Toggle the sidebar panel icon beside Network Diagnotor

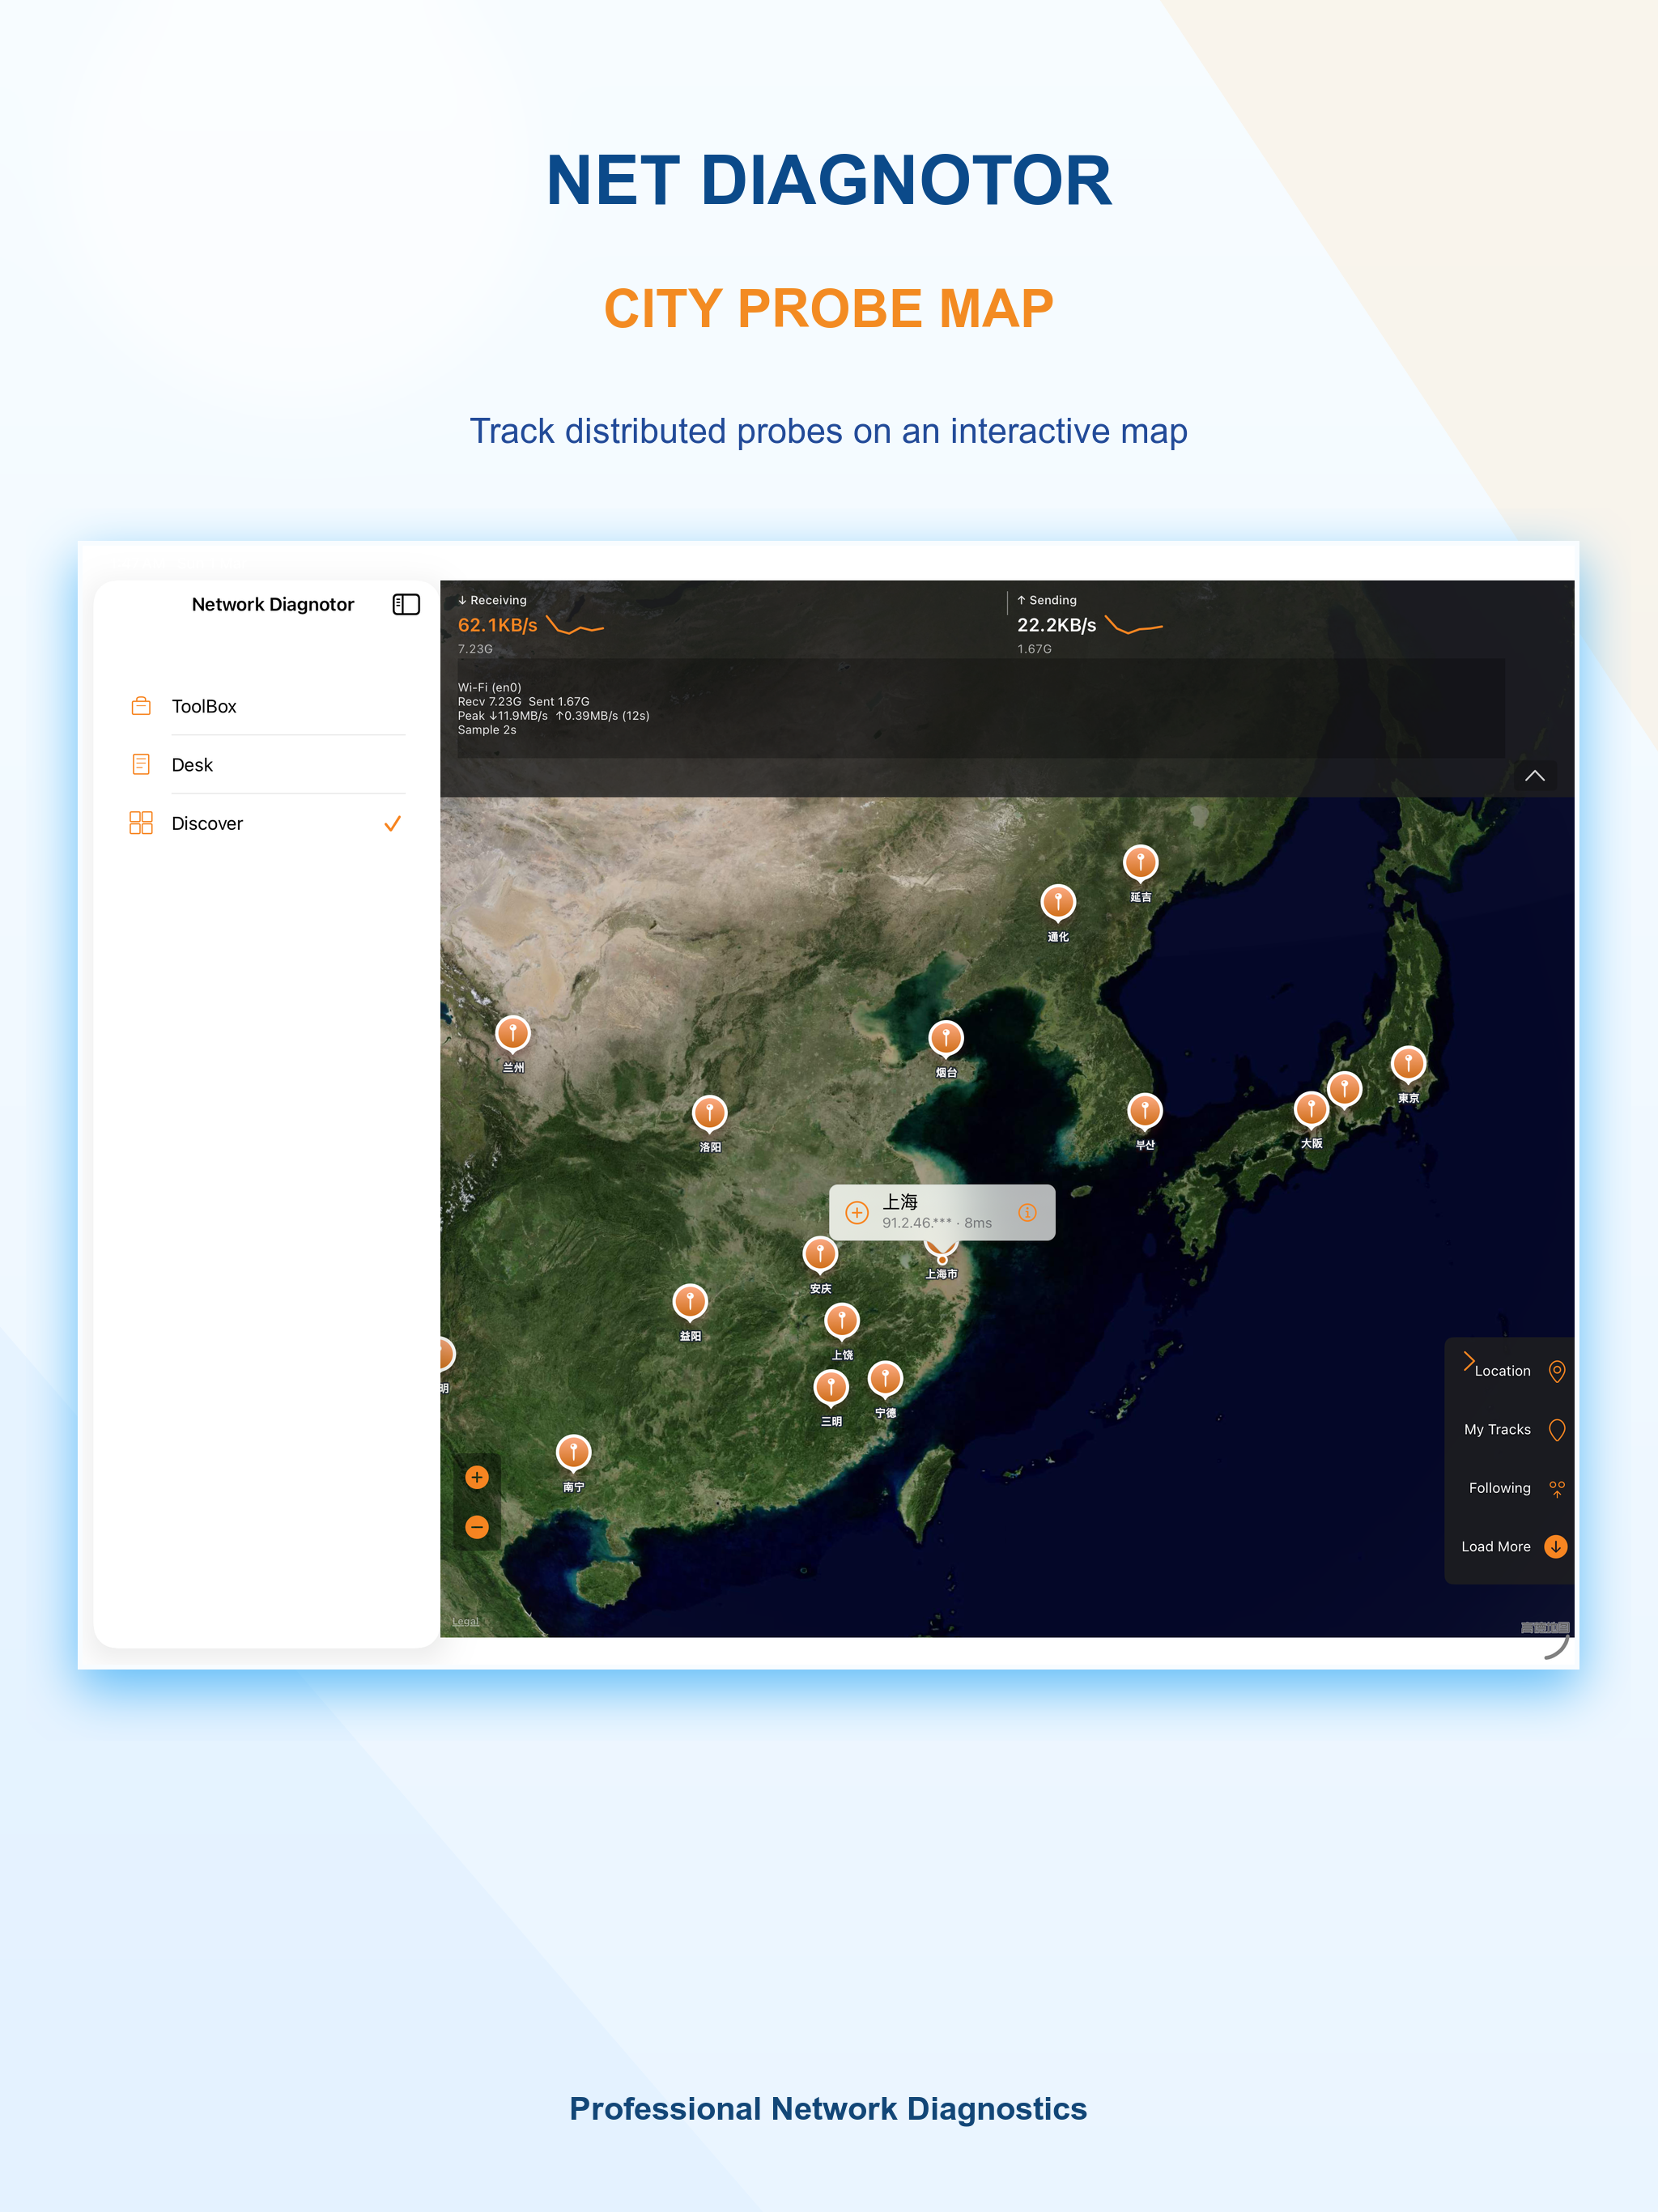405,604
